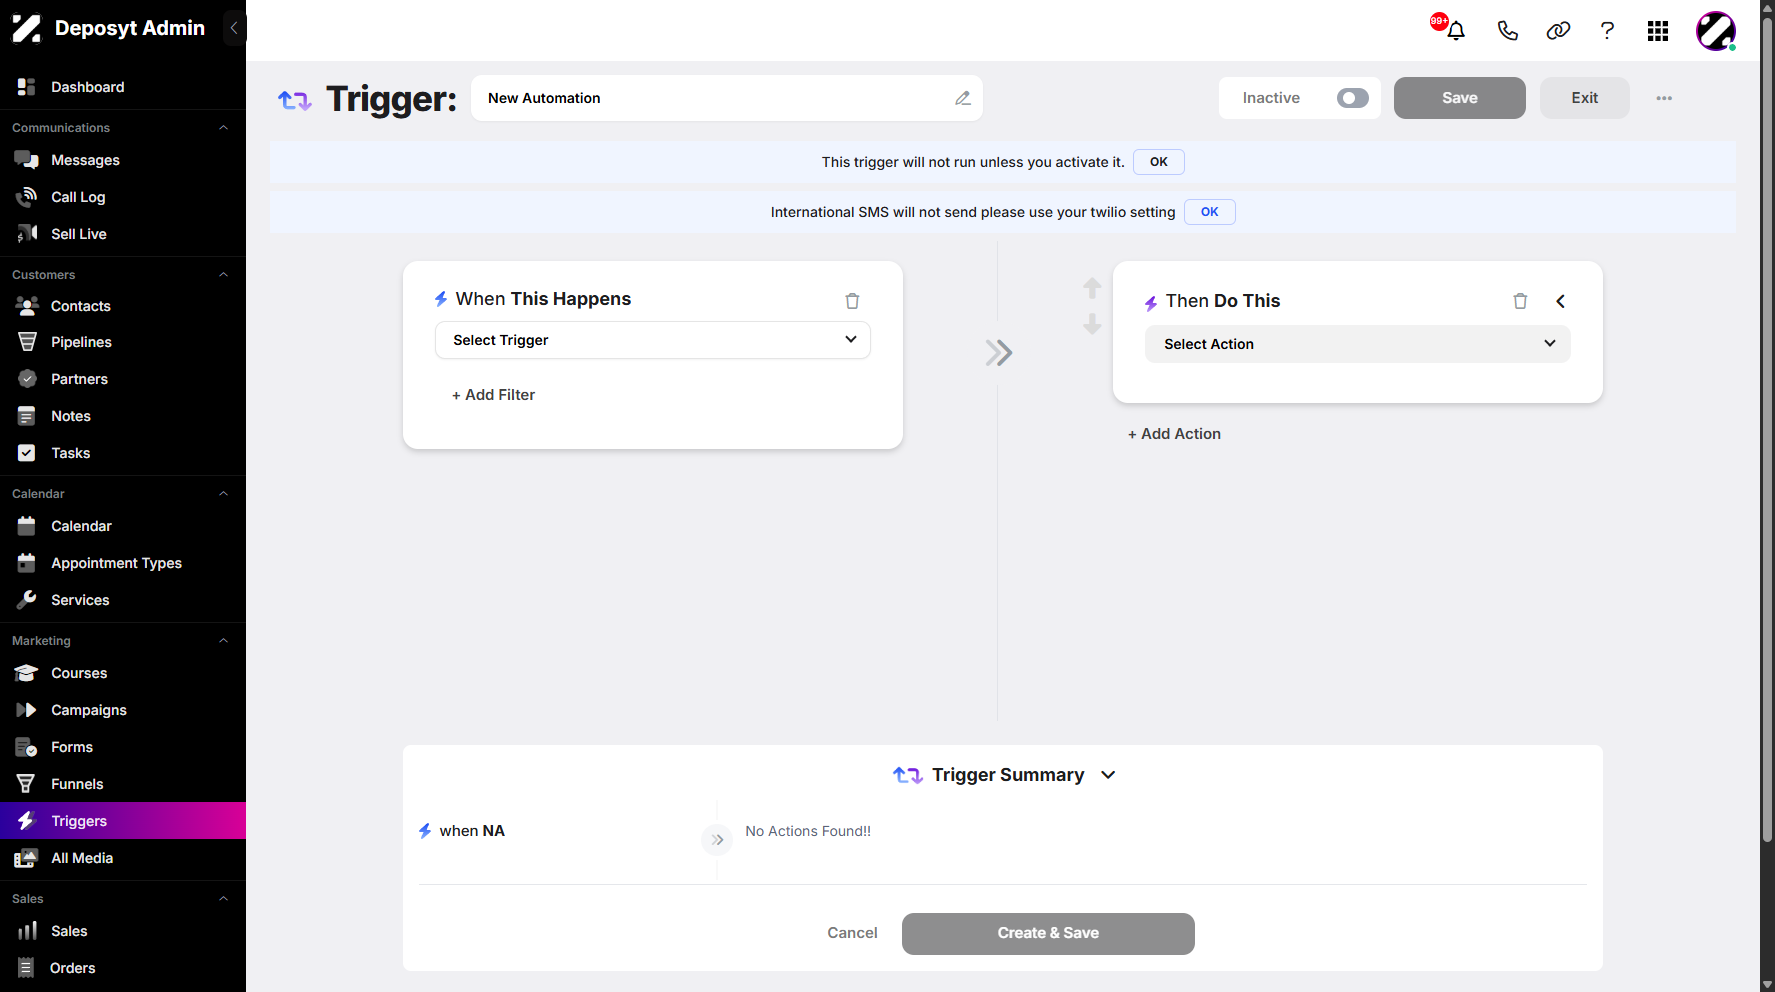Collapse the Calendar sidebar section
This screenshot has width=1775, height=992.
(x=223, y=494)
